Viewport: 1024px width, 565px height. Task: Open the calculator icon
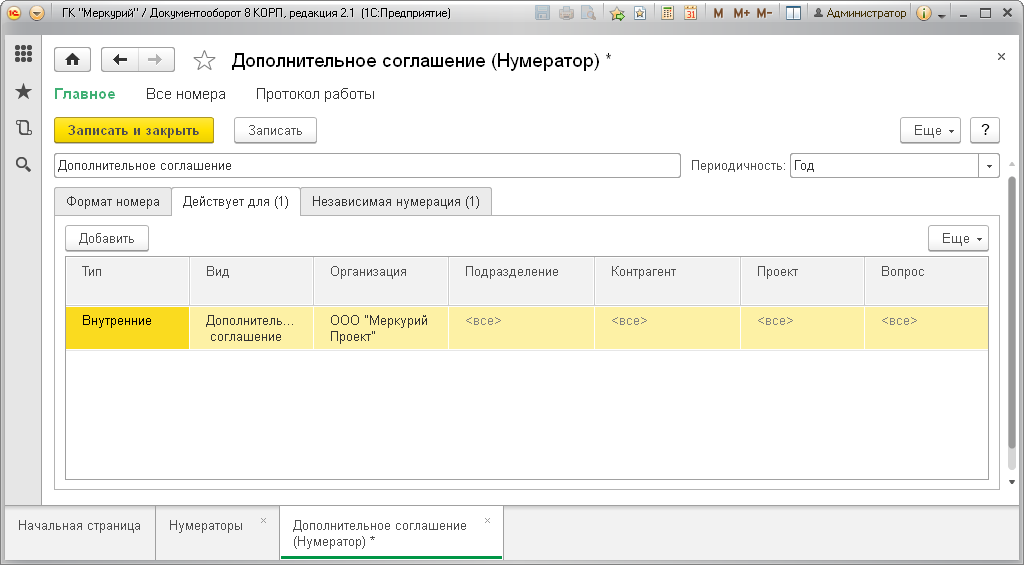coord(667,13)
